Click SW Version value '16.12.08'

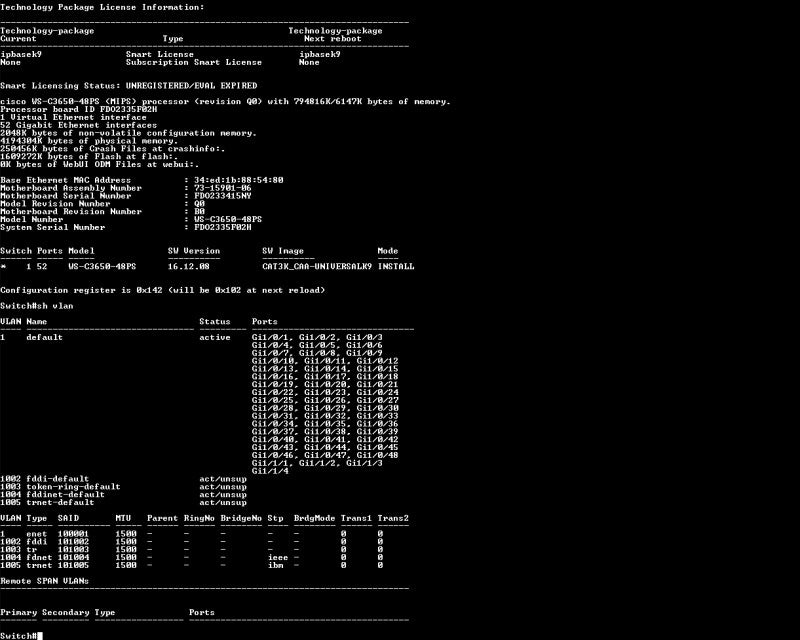click(x=189, y=266)
